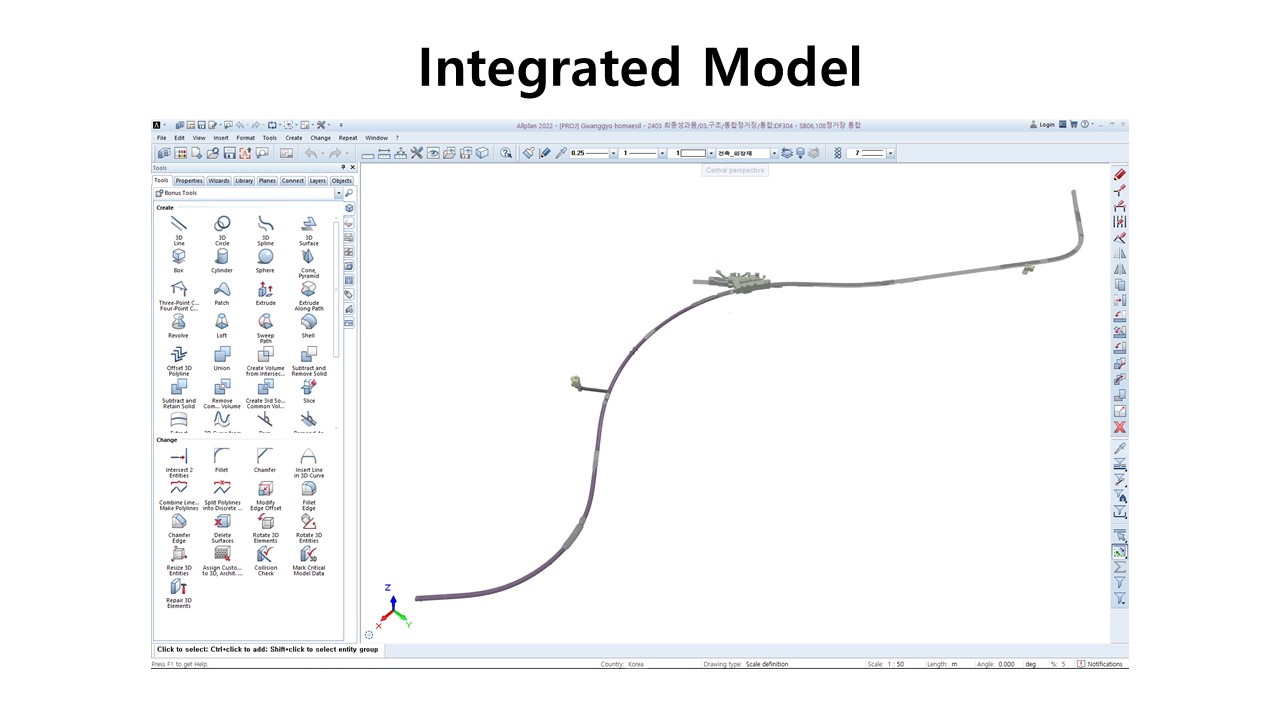Select the Union tool icon

point(222,355)
